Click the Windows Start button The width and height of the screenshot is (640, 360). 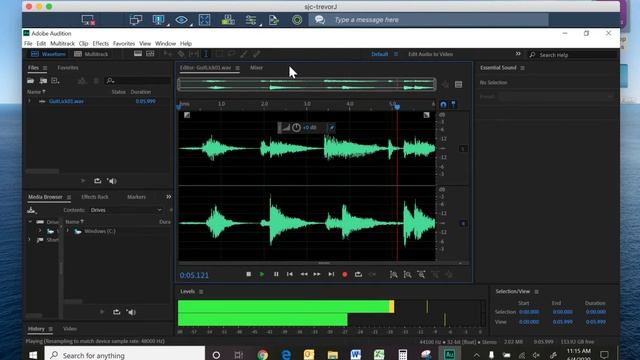[33, 355]
